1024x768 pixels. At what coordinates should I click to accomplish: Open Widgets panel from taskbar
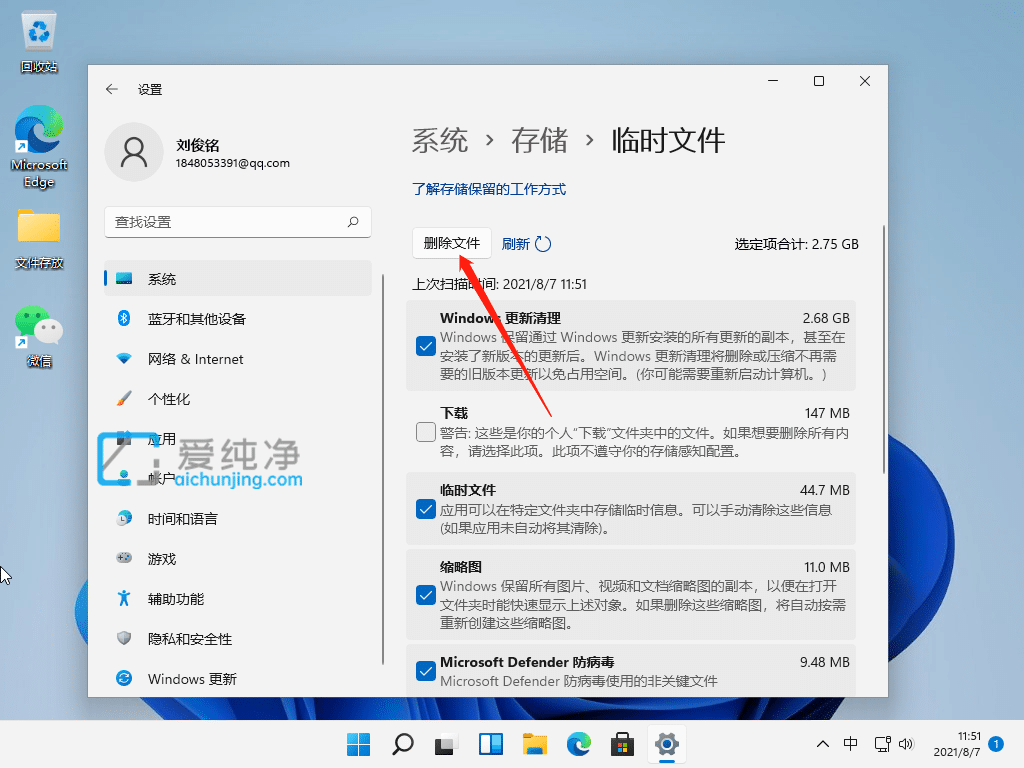(490, 744)
